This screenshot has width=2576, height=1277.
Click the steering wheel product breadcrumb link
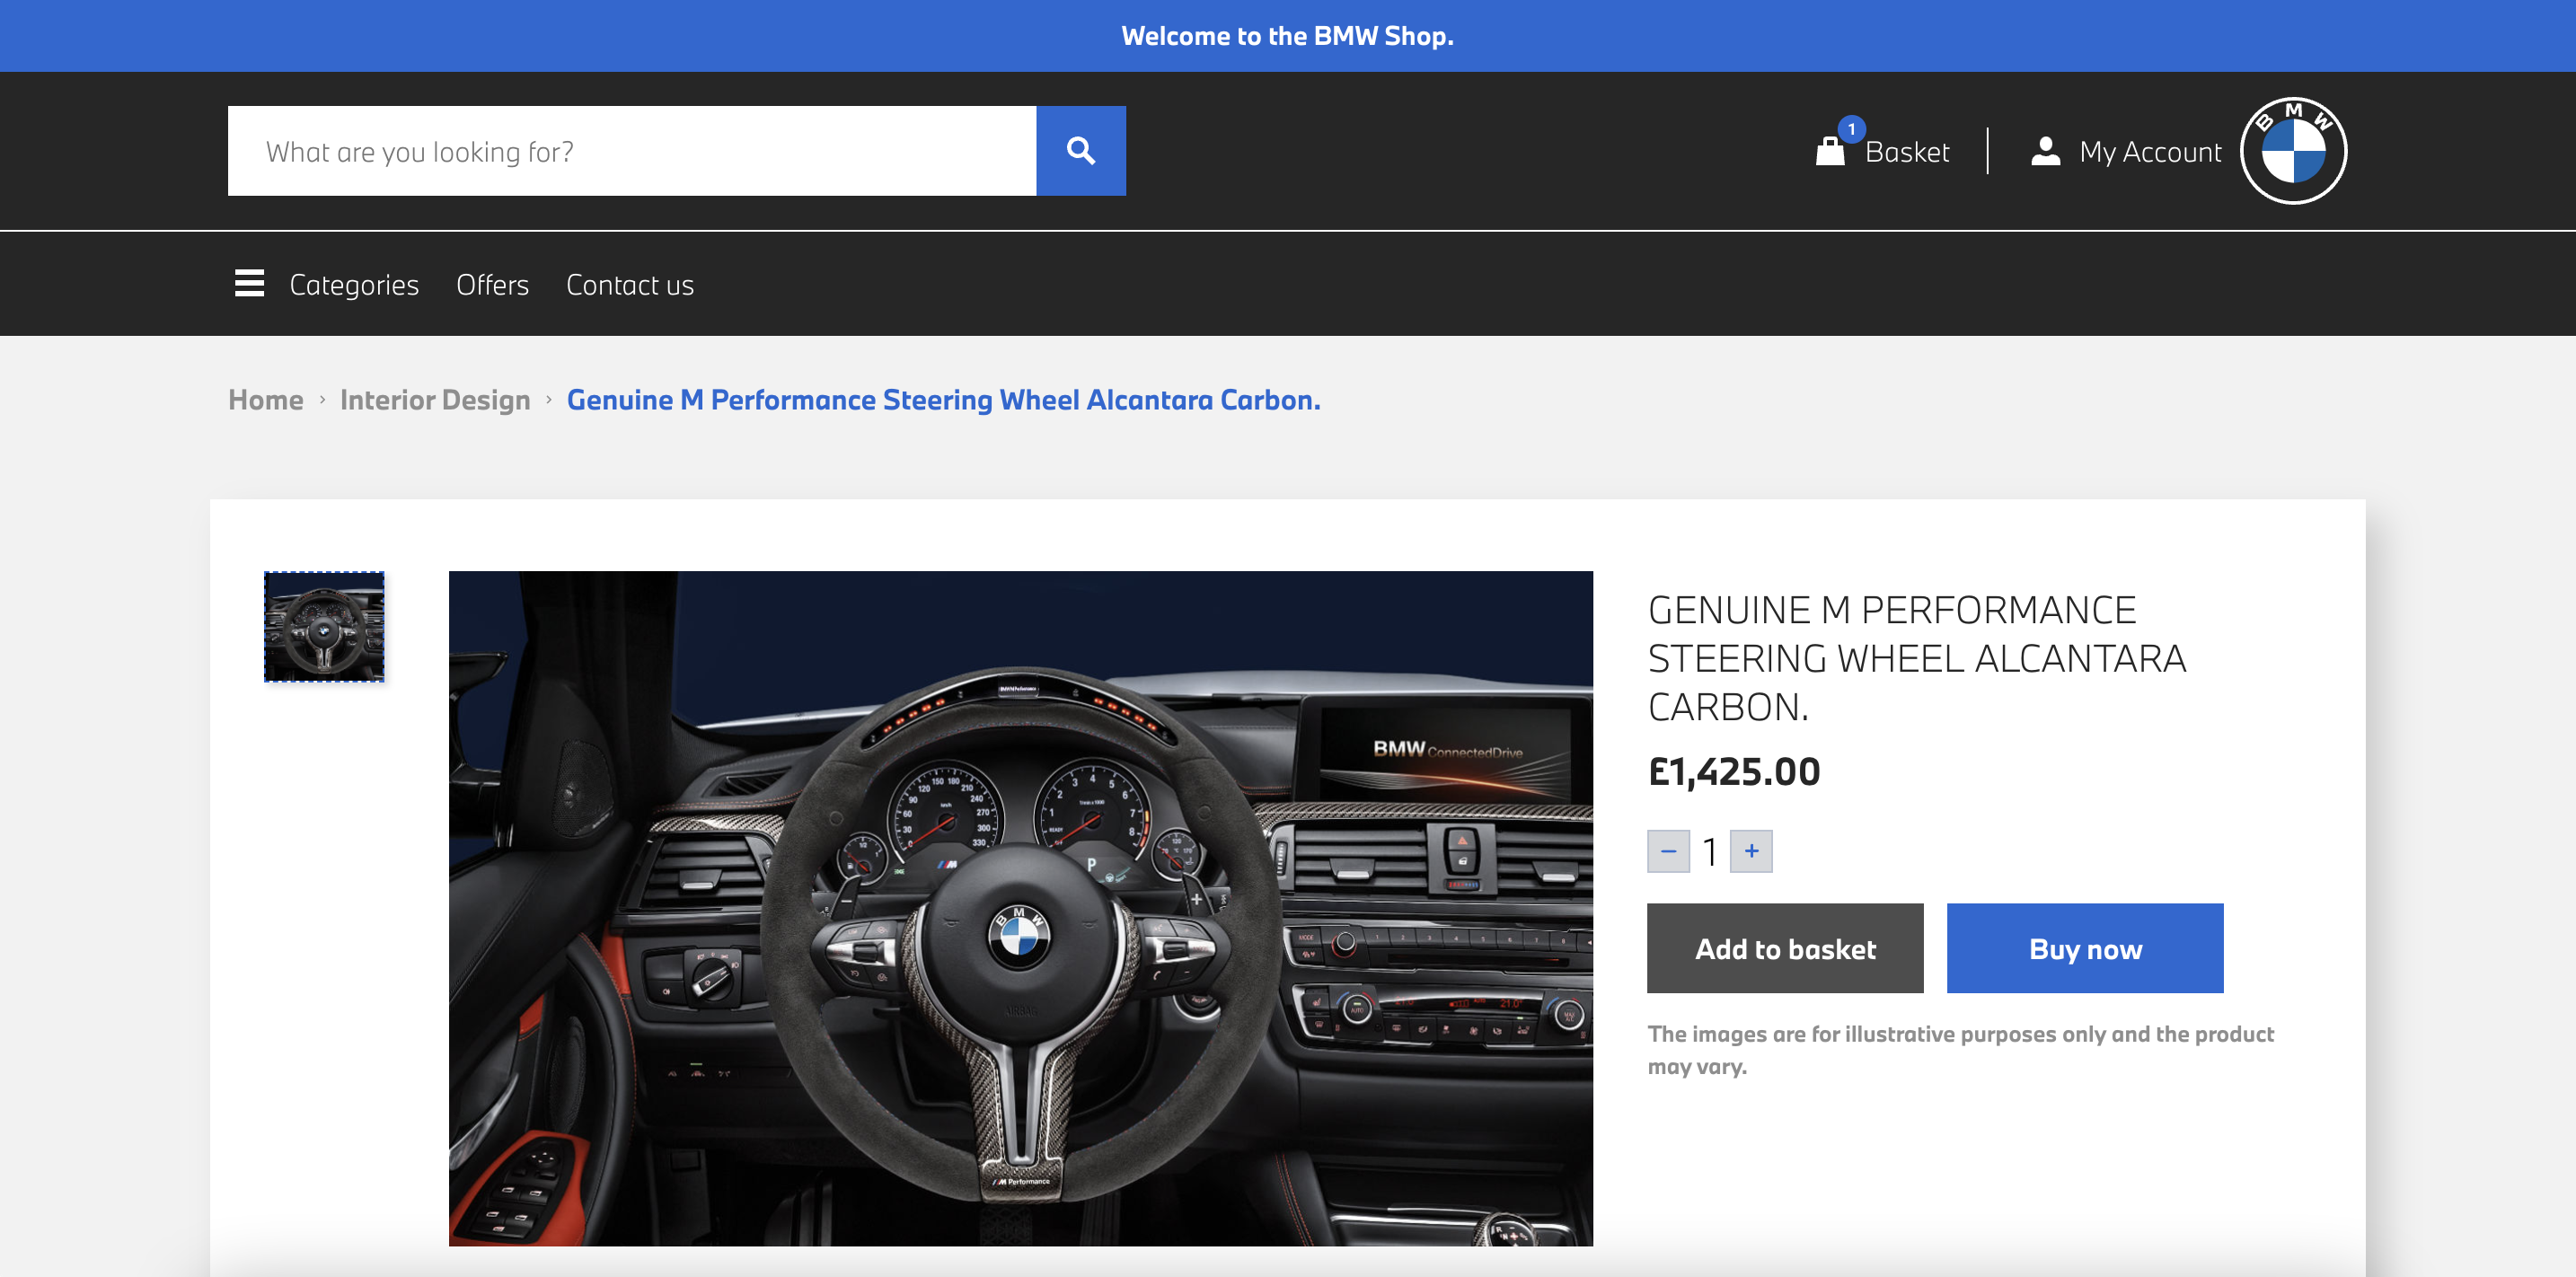pyautogui.click(x=943, y=400)
